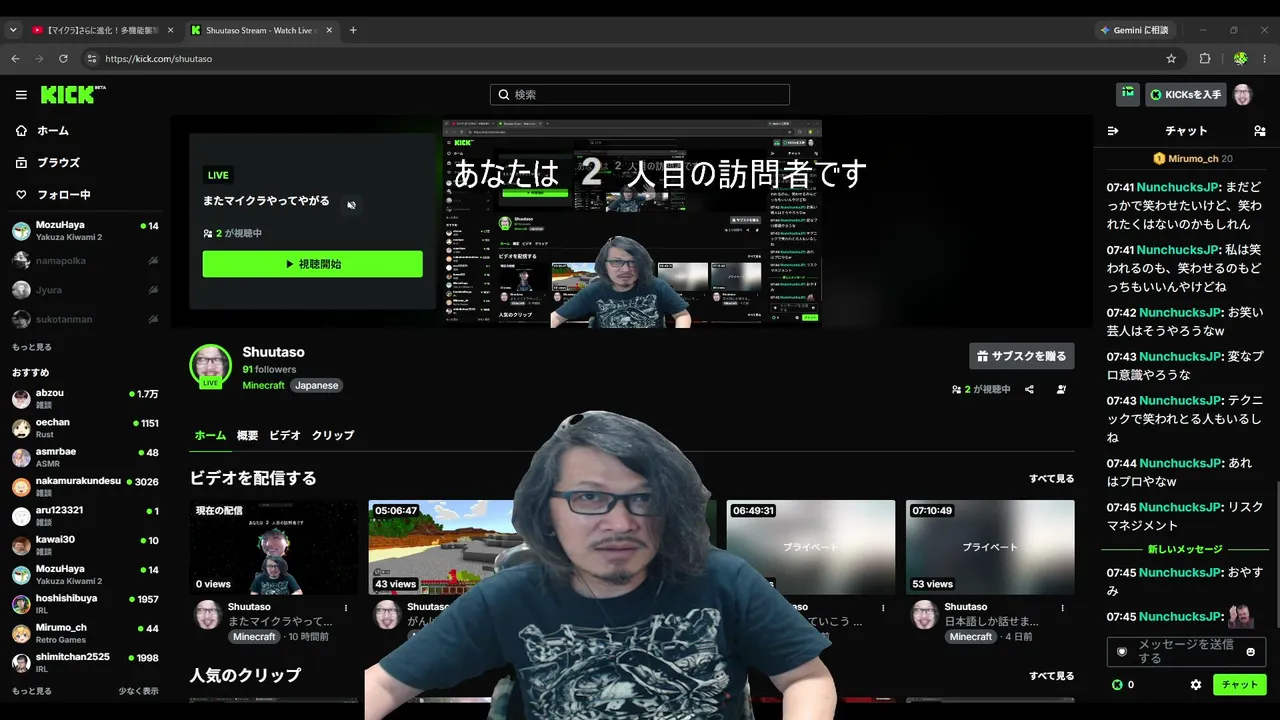The height and width of the screenshot is (720, 1280).
Task: Click the KICKsを入手 button
Action: tap(1186, 95)
